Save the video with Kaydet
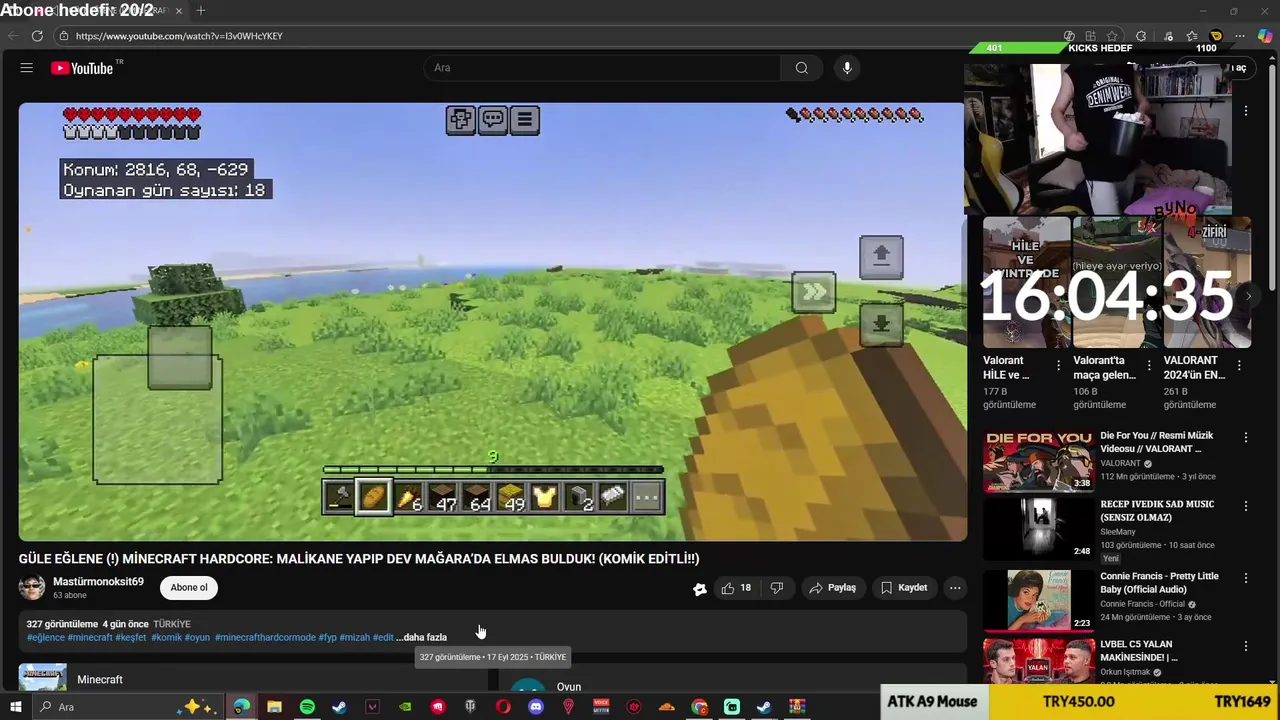The height and width of the screenshot is (720, 1280). pyautogui.click(x=903, y=588)
